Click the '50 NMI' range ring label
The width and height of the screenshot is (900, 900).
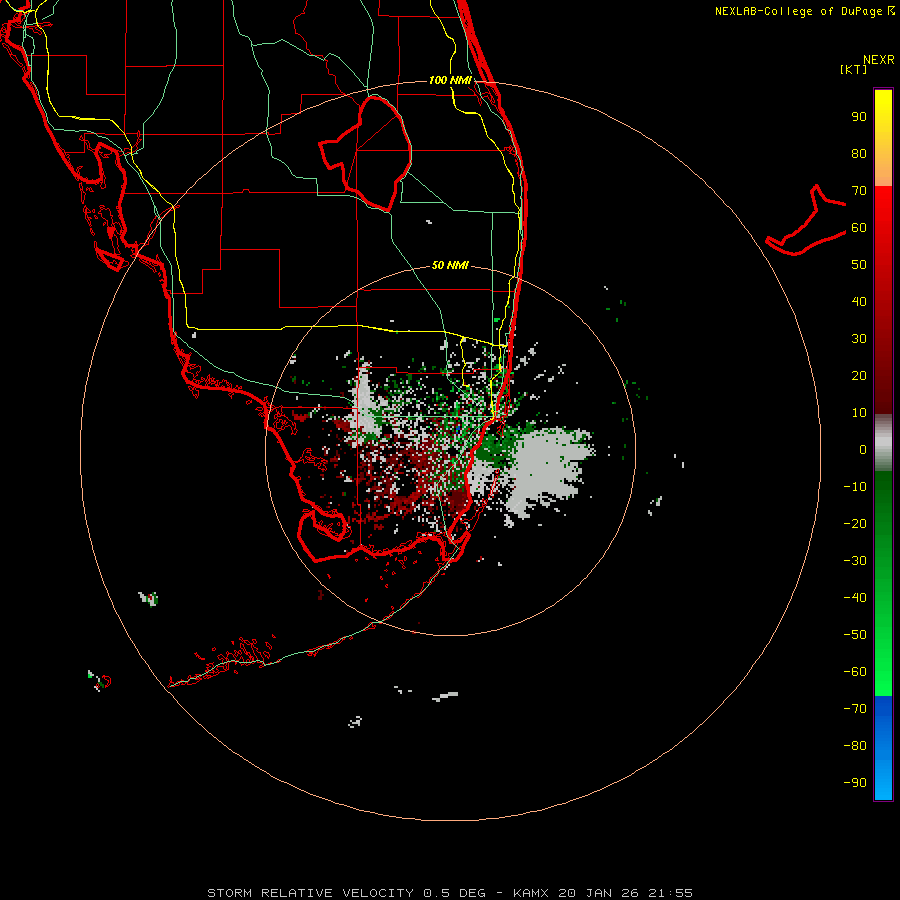point(450,265)
